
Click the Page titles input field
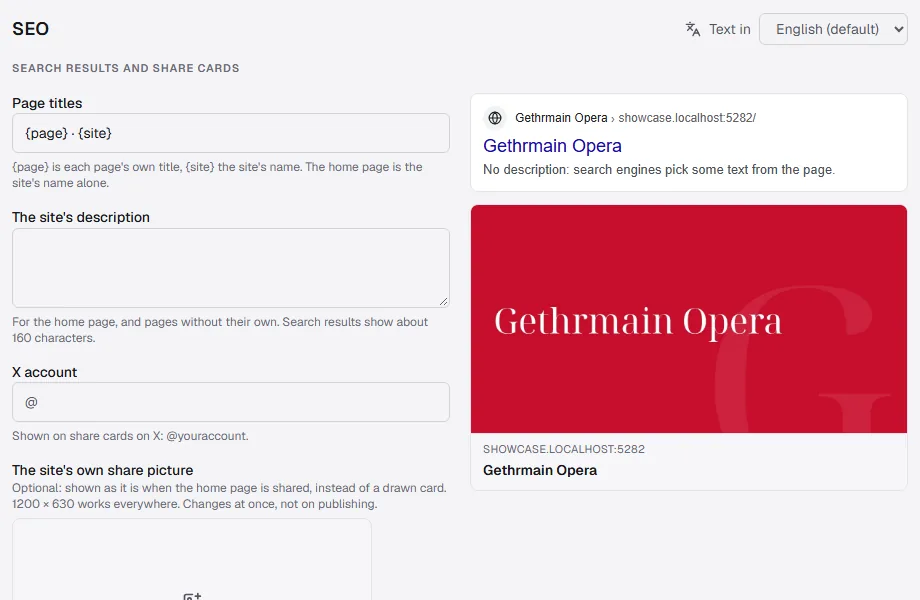[231, 133]
